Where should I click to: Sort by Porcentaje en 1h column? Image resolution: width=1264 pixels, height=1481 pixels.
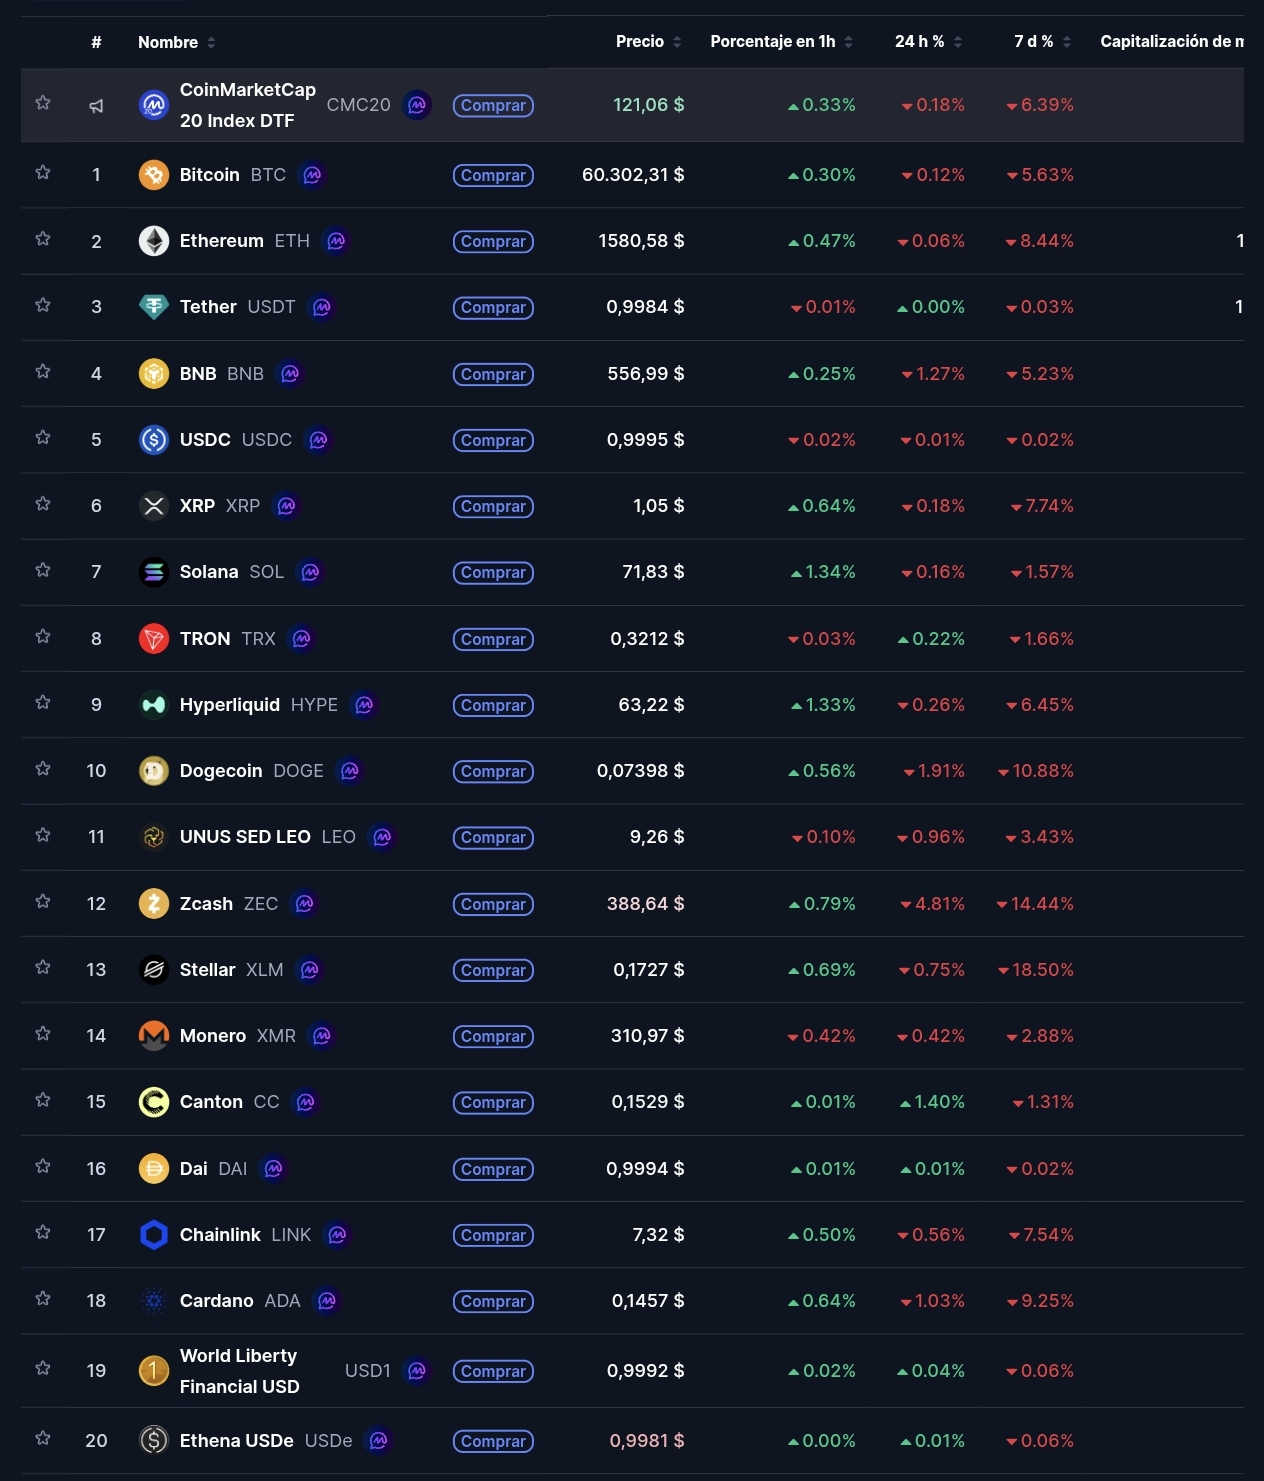click(x=781, y=41)
